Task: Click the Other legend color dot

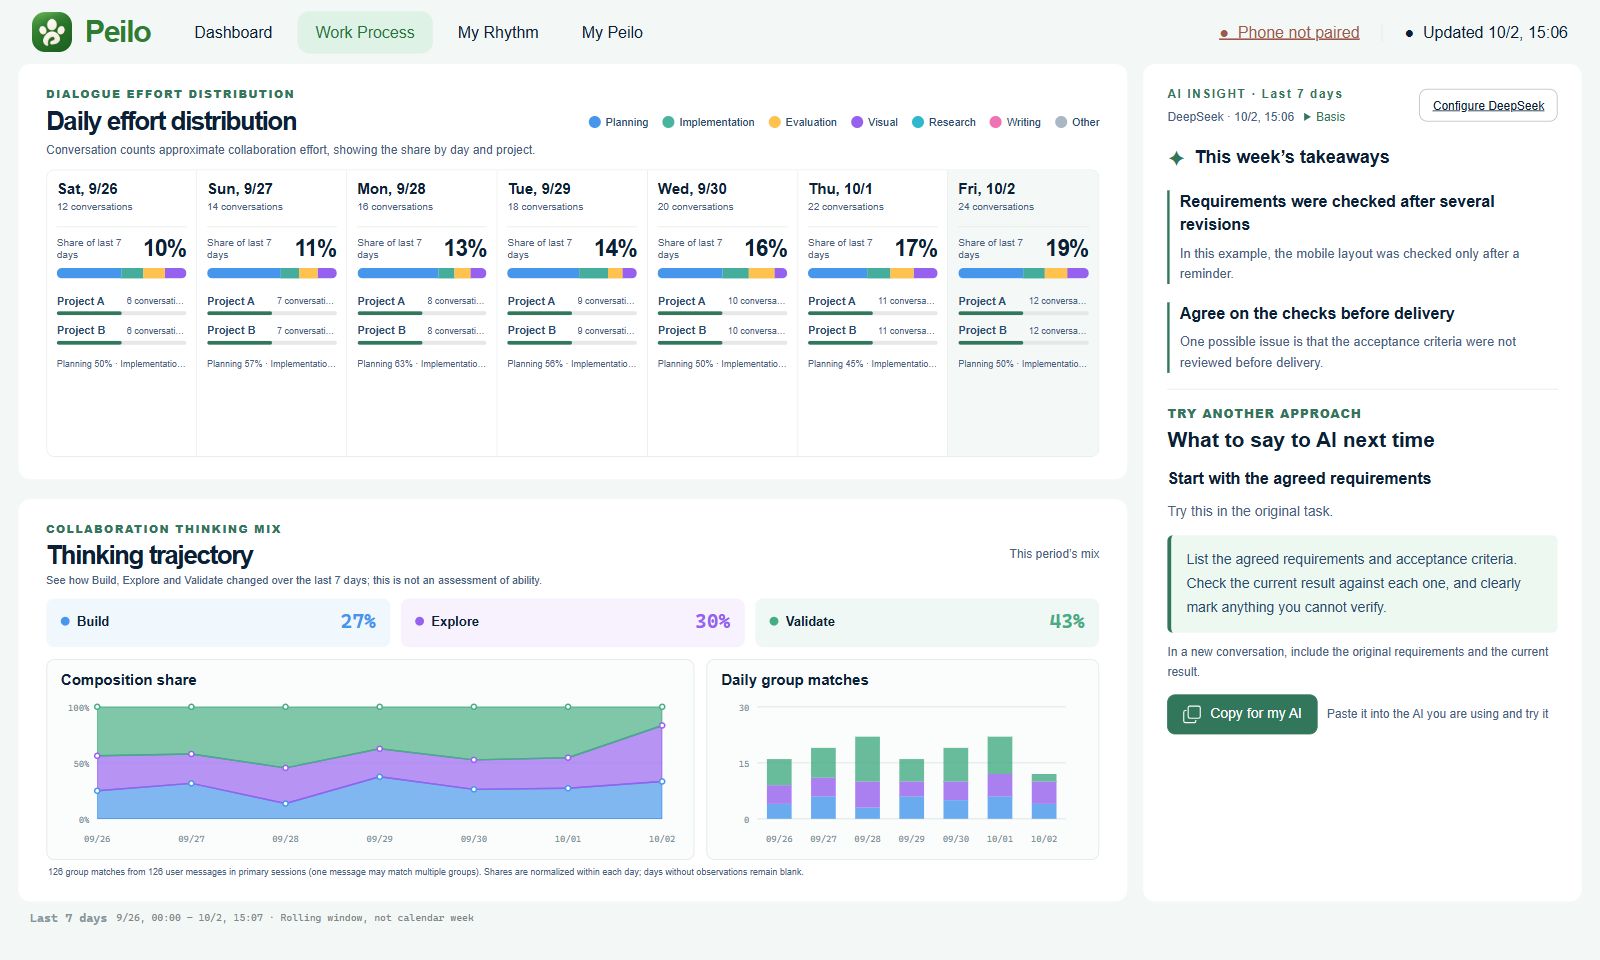Action: [x=1061, y=122]
